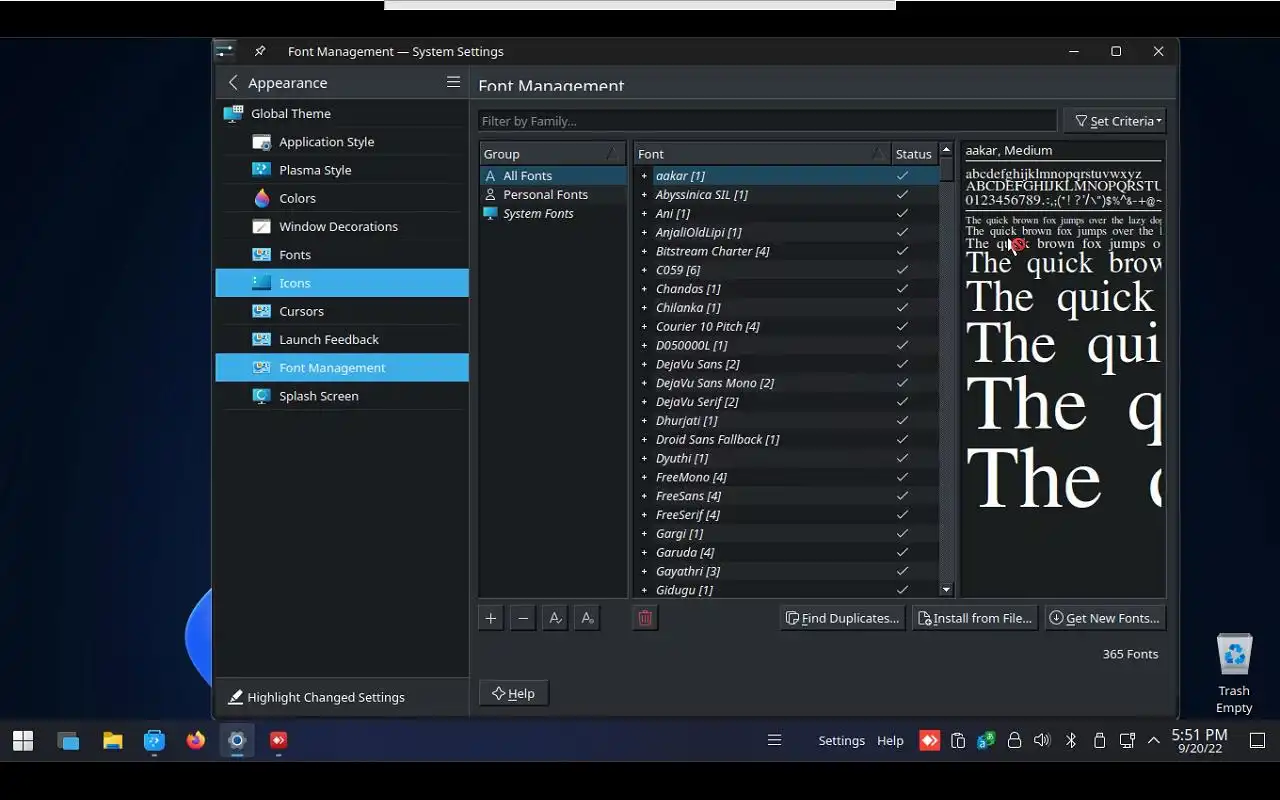The width and height of the screenshot is (1280, 800).
Task: Click the three-line global menu icon on taskbar
Action: pos(774,741)
